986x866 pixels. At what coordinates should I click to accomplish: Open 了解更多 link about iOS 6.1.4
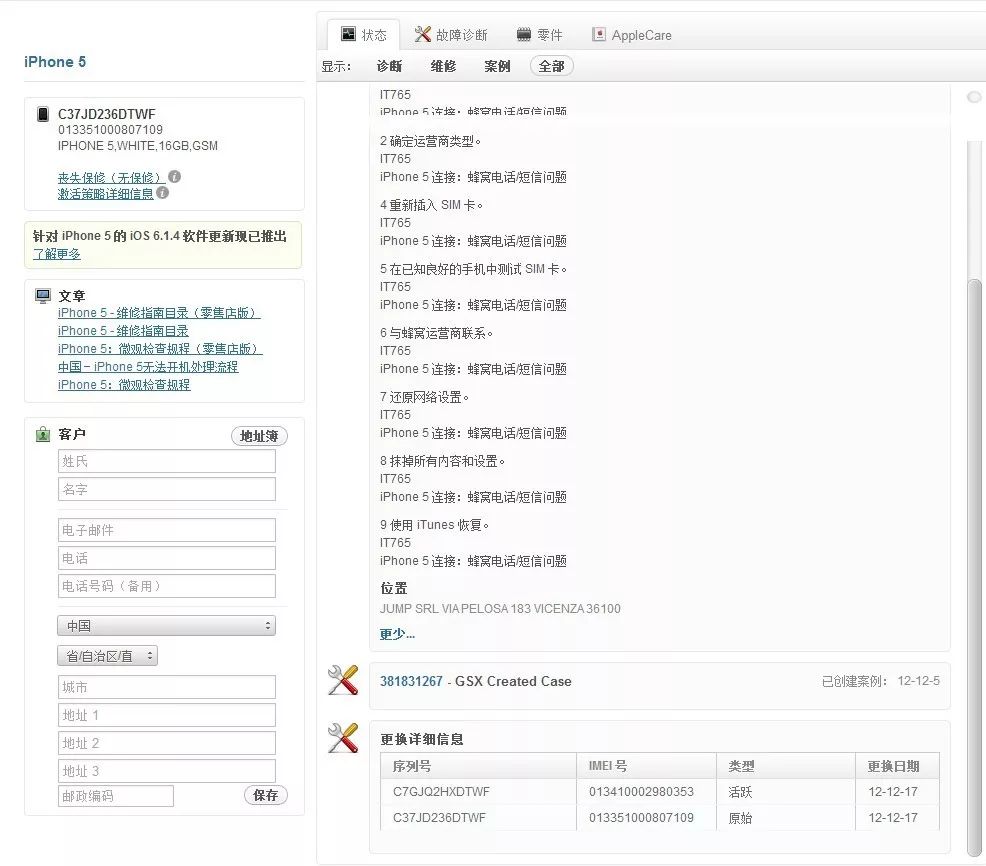(x=57, y=254)
